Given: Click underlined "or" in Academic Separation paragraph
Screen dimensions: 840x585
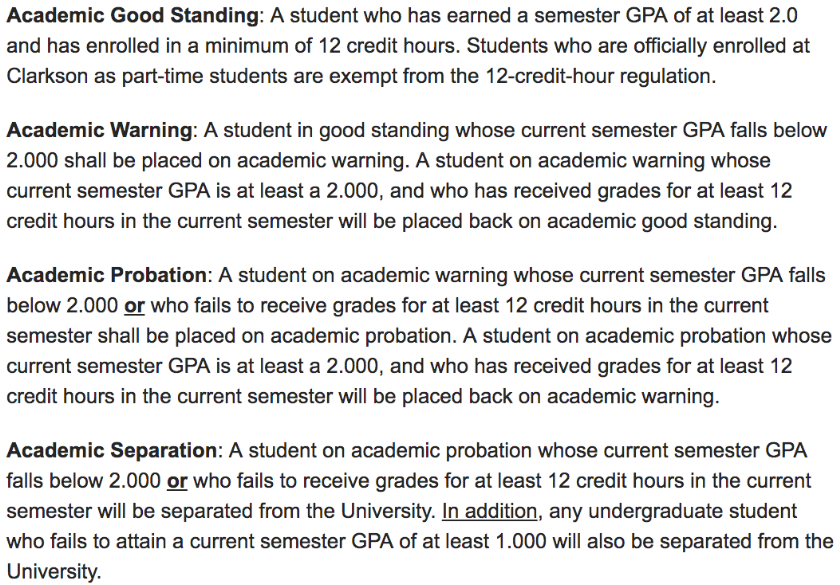Looking at the screenshot, I should (x=177, y=481).
